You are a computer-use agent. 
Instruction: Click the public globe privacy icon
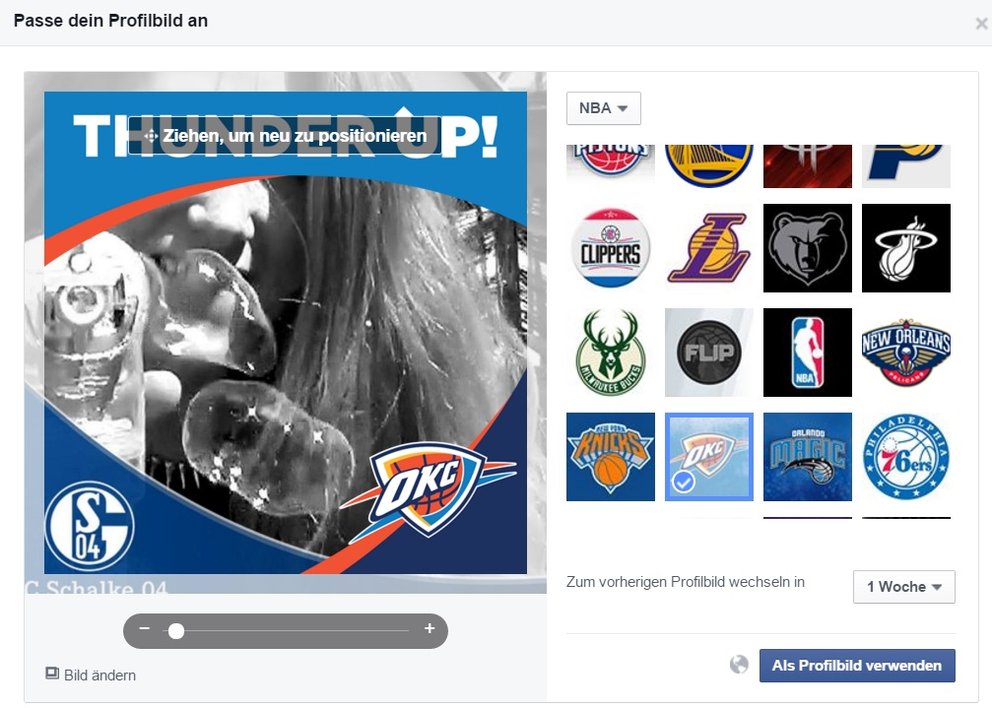click(738, 664)
